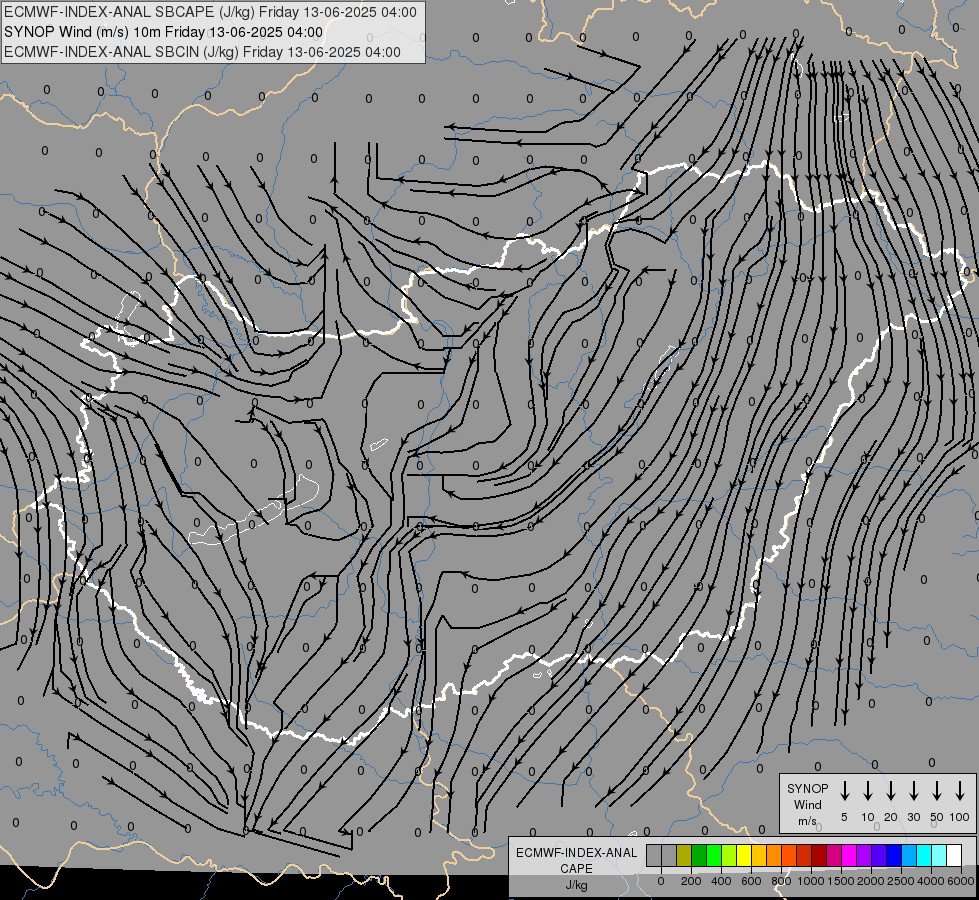
Task: Pick the pale cyan swatch after 4000
Action: [x=939, y=855]
